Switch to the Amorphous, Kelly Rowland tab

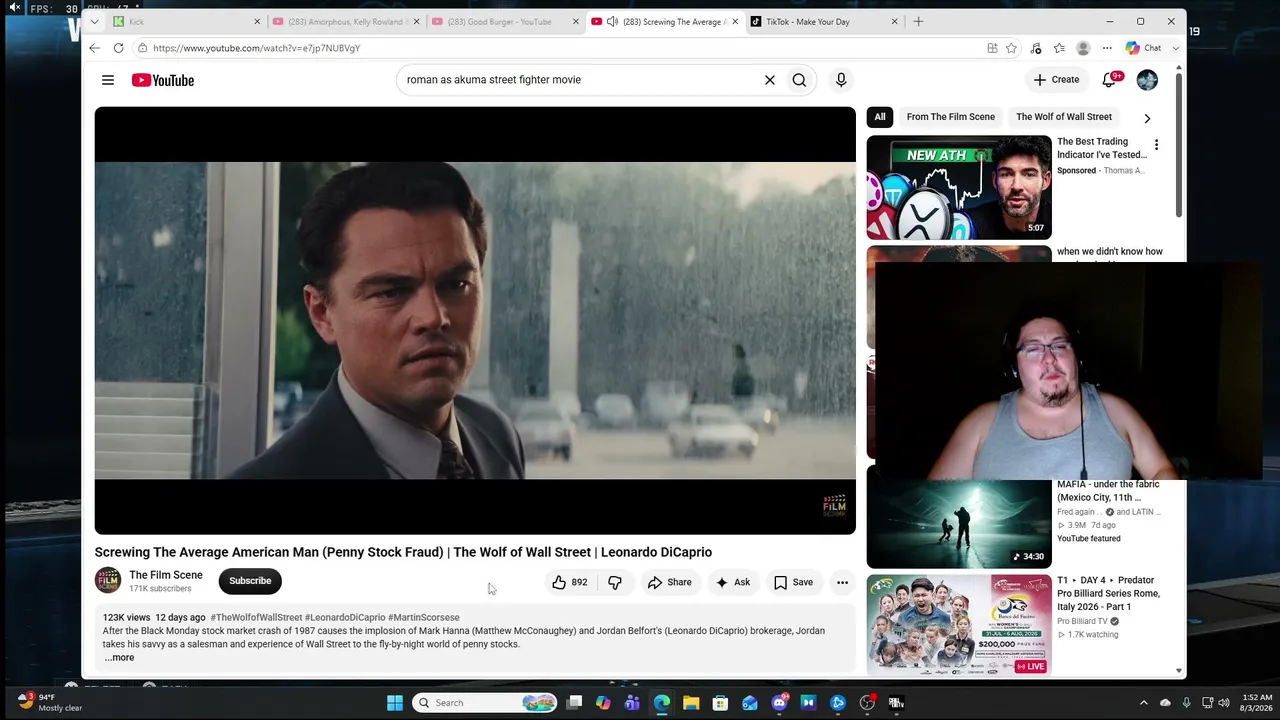[x=345, y=21]
